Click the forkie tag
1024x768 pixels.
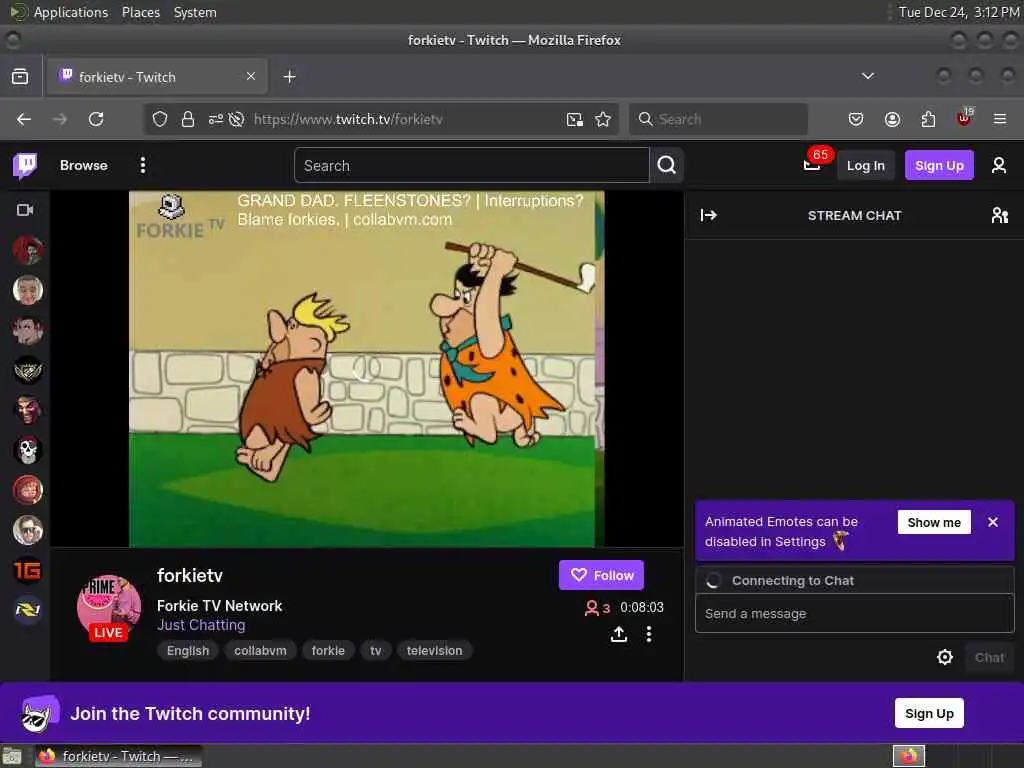pyautogui.click(x=328, y=650)
